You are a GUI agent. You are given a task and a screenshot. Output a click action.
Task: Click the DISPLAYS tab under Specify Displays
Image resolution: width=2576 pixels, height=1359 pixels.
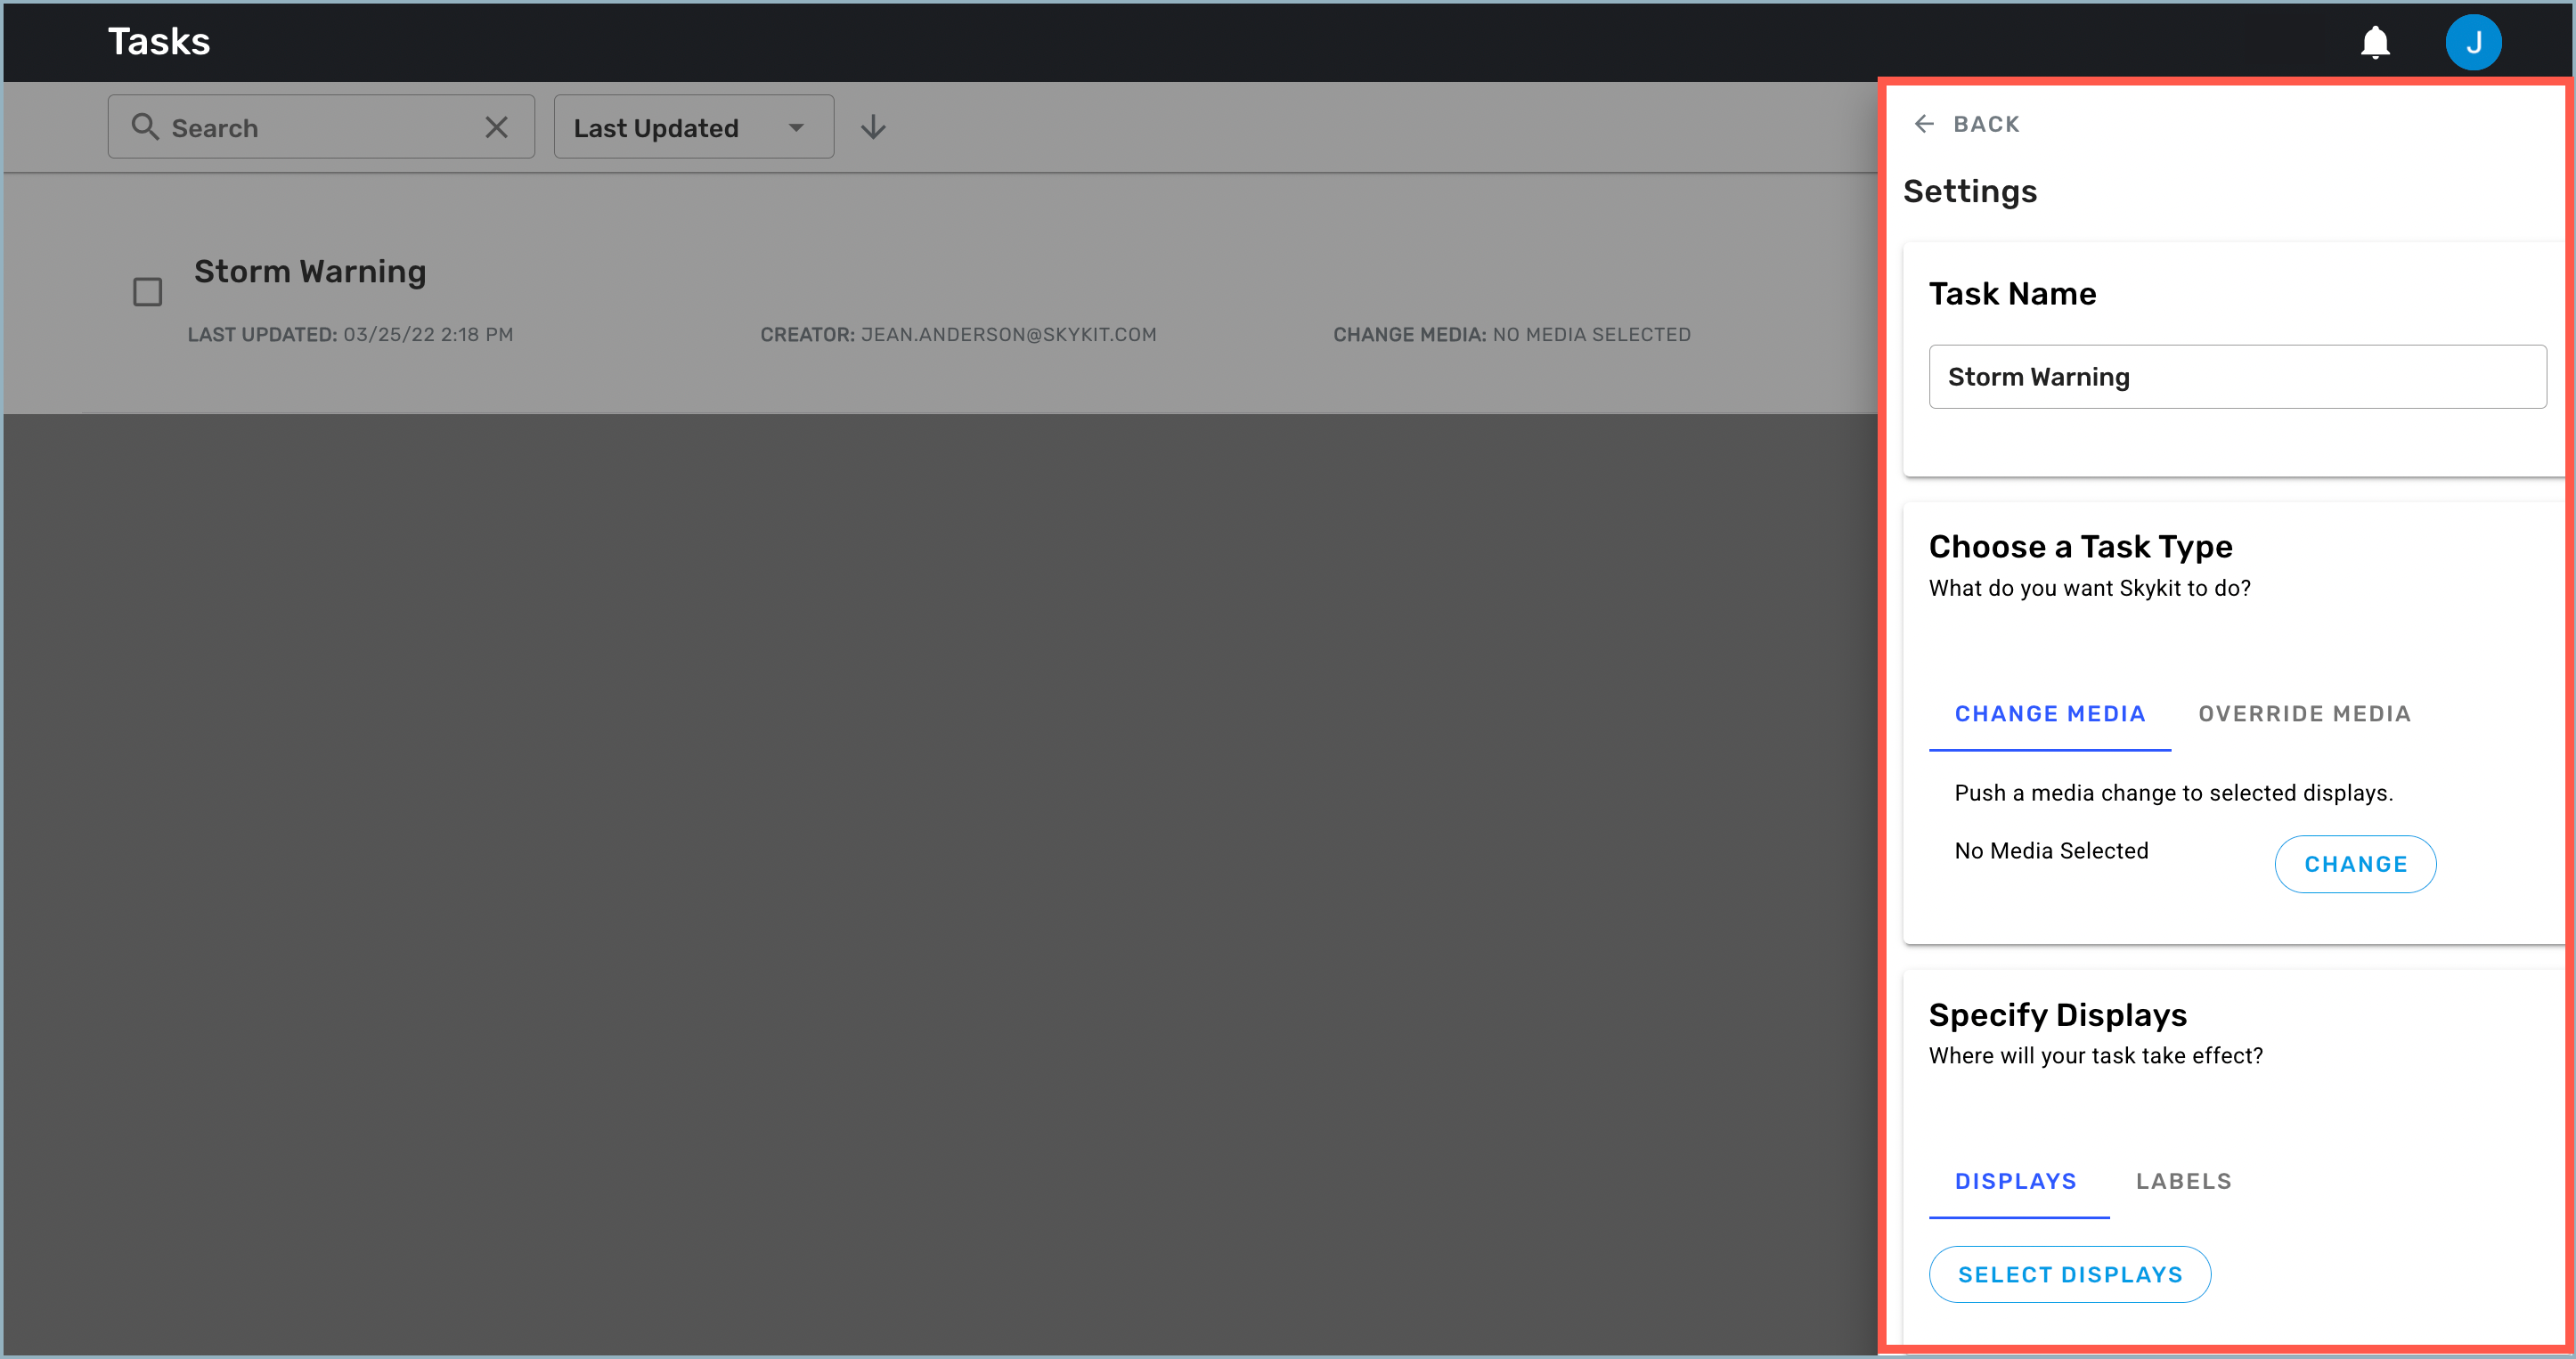click(2018, 1180)
